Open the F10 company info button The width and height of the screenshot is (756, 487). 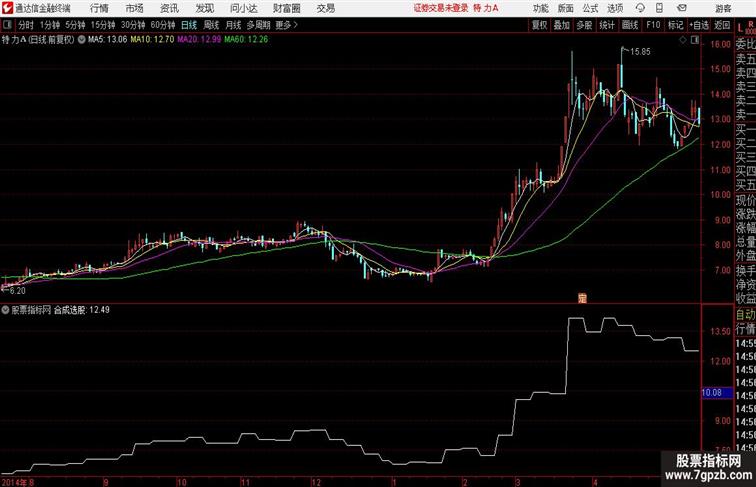click(x=653, y=25)
